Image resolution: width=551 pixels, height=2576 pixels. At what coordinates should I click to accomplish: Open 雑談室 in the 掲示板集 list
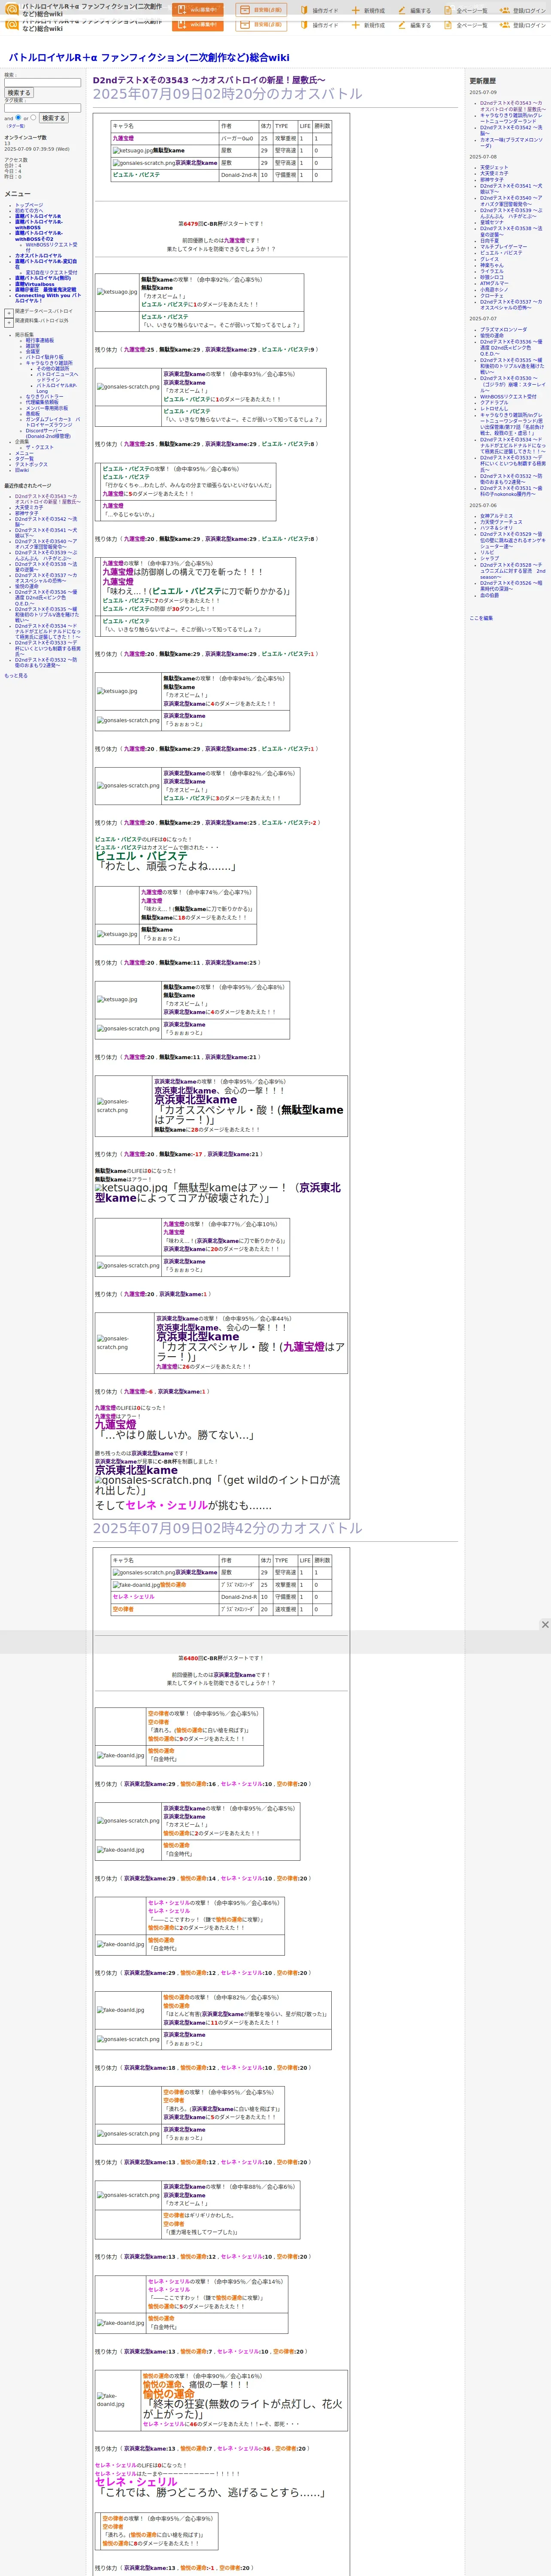(33, 346)
